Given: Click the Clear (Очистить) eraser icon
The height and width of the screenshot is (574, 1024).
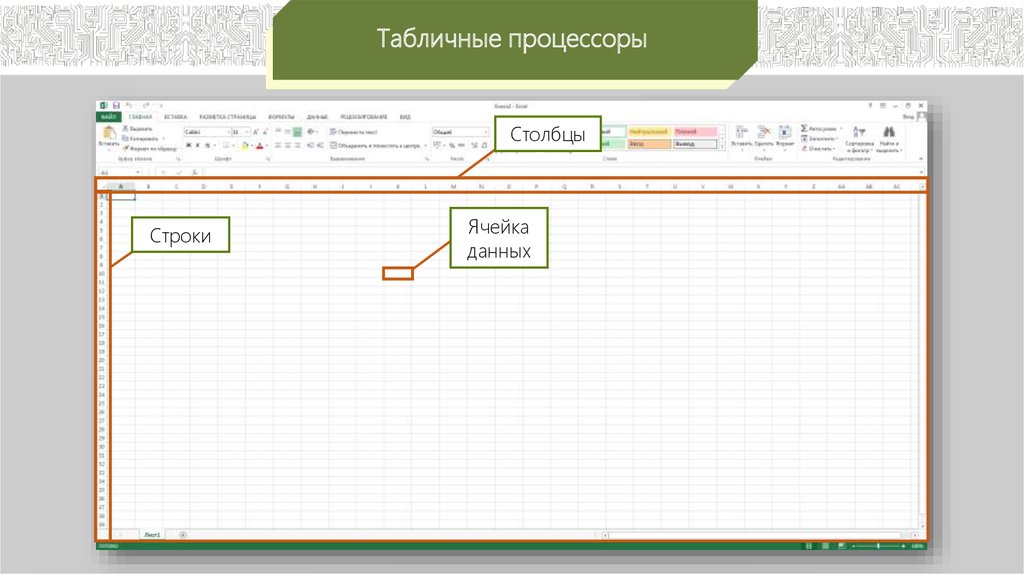Looking at the screenshot, I should tap(804, 148).
